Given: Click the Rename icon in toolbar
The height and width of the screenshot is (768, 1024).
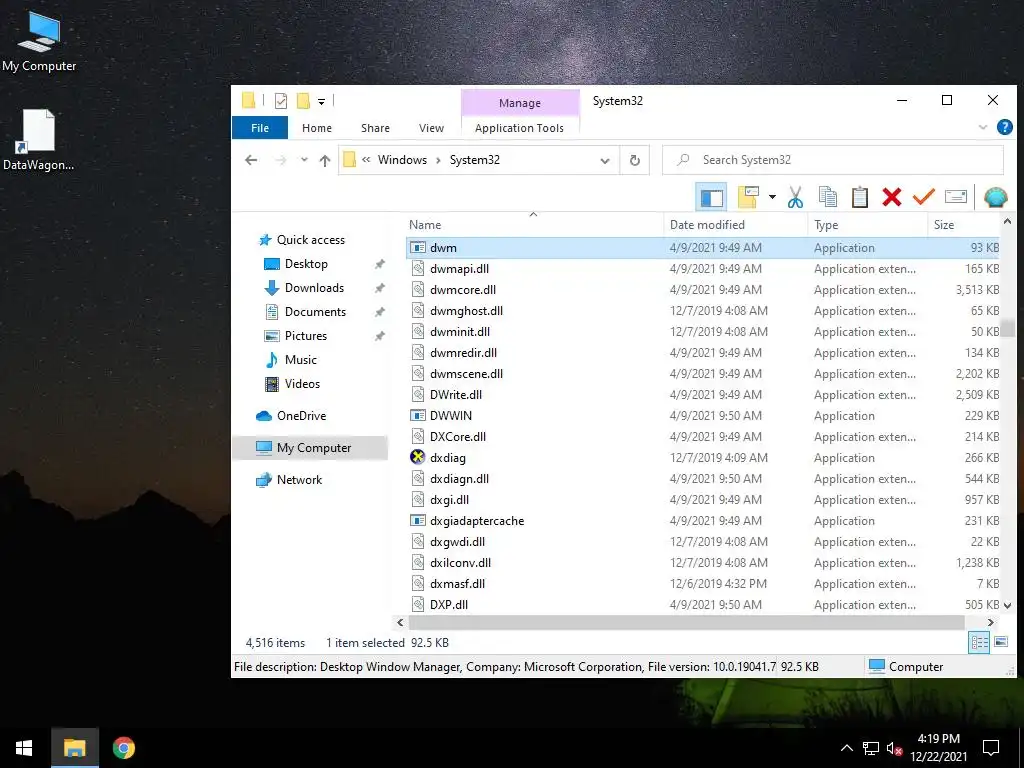Looking at the screenshot, I should coord(955,197).
